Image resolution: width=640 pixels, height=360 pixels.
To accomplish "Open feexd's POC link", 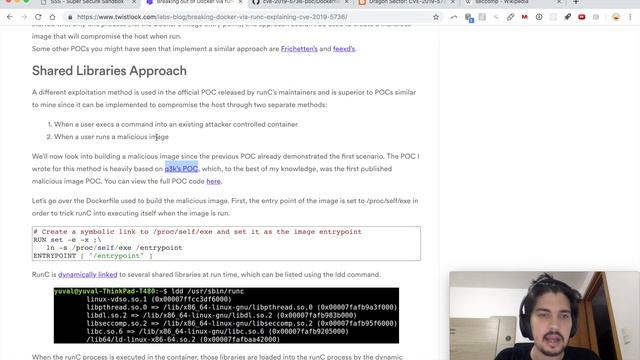I will tap(344, 49).
